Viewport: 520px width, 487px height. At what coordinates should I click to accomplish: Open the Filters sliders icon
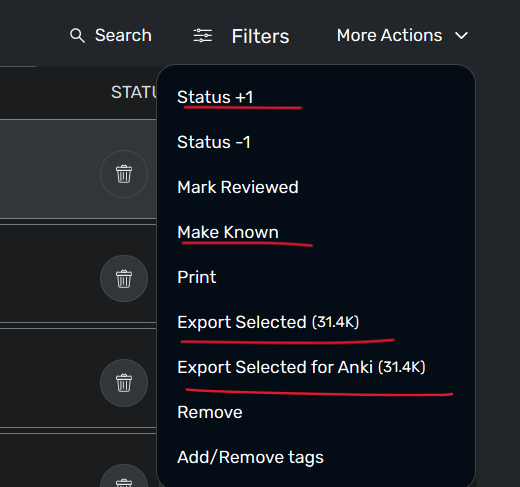pyautogui.click(x=203, y=35)
